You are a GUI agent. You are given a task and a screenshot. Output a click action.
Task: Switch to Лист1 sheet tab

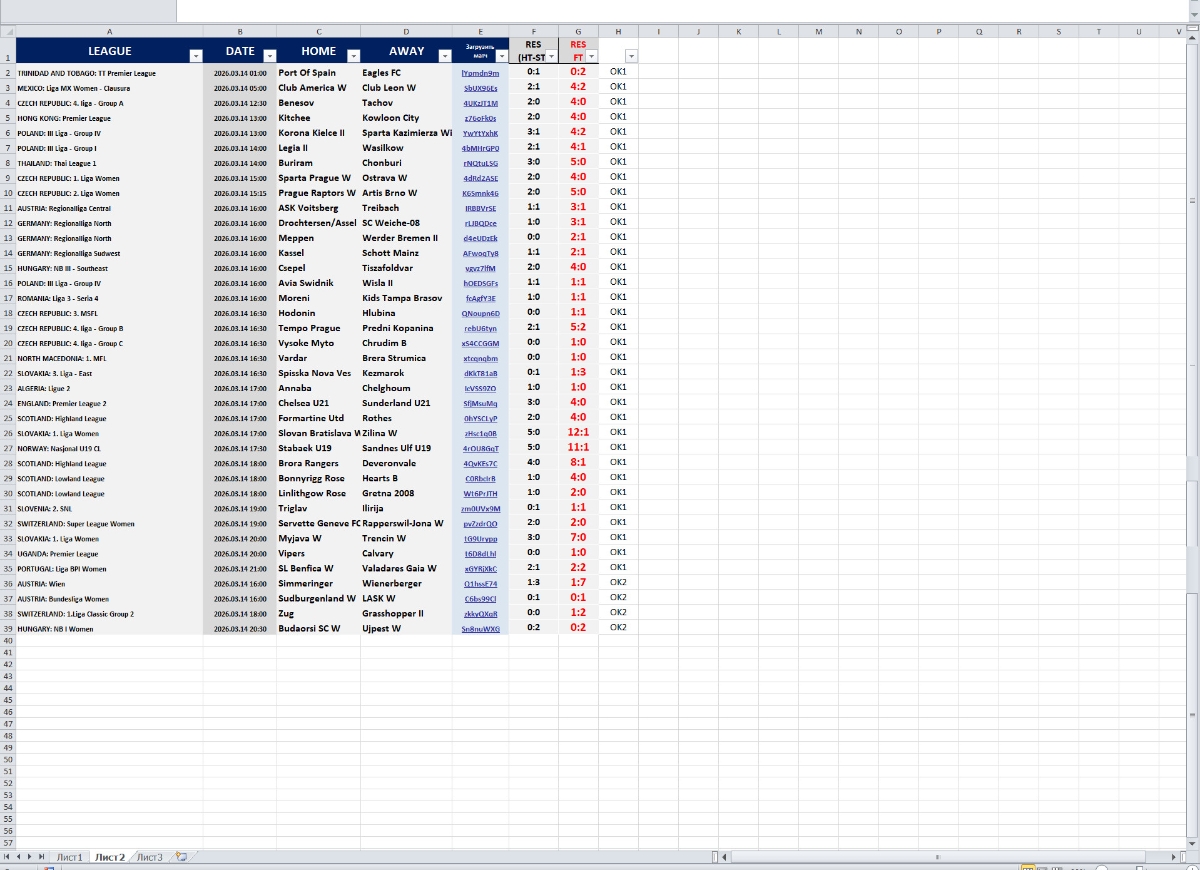pyautogui.click(x=69, y=857)
